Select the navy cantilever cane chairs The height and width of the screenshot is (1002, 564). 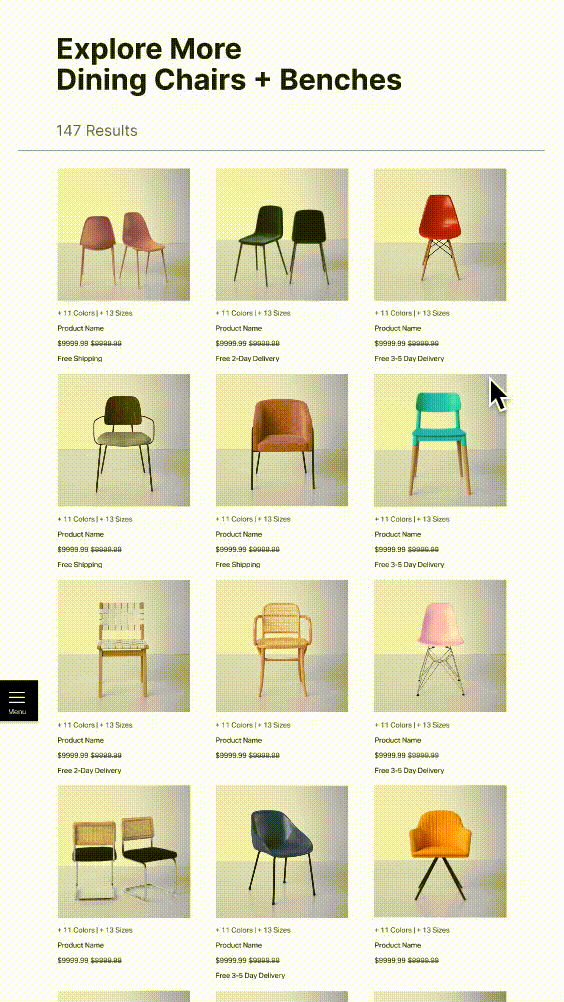pos(124,851)
